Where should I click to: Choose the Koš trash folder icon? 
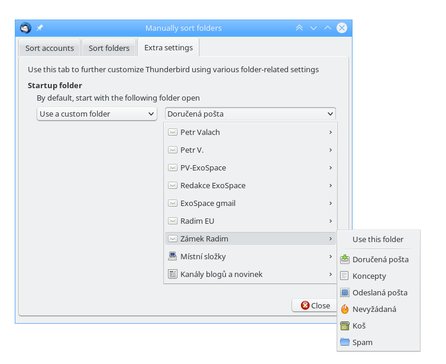(x=345, y=326)
